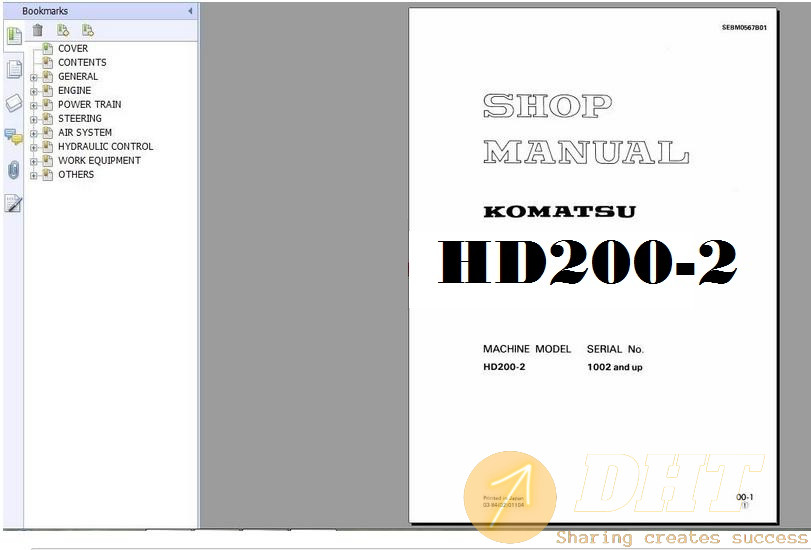This screenshot has width=811, height=550.
Task: Collapse the Bookmarks panel with arrow
Action: tap(190, 11)
